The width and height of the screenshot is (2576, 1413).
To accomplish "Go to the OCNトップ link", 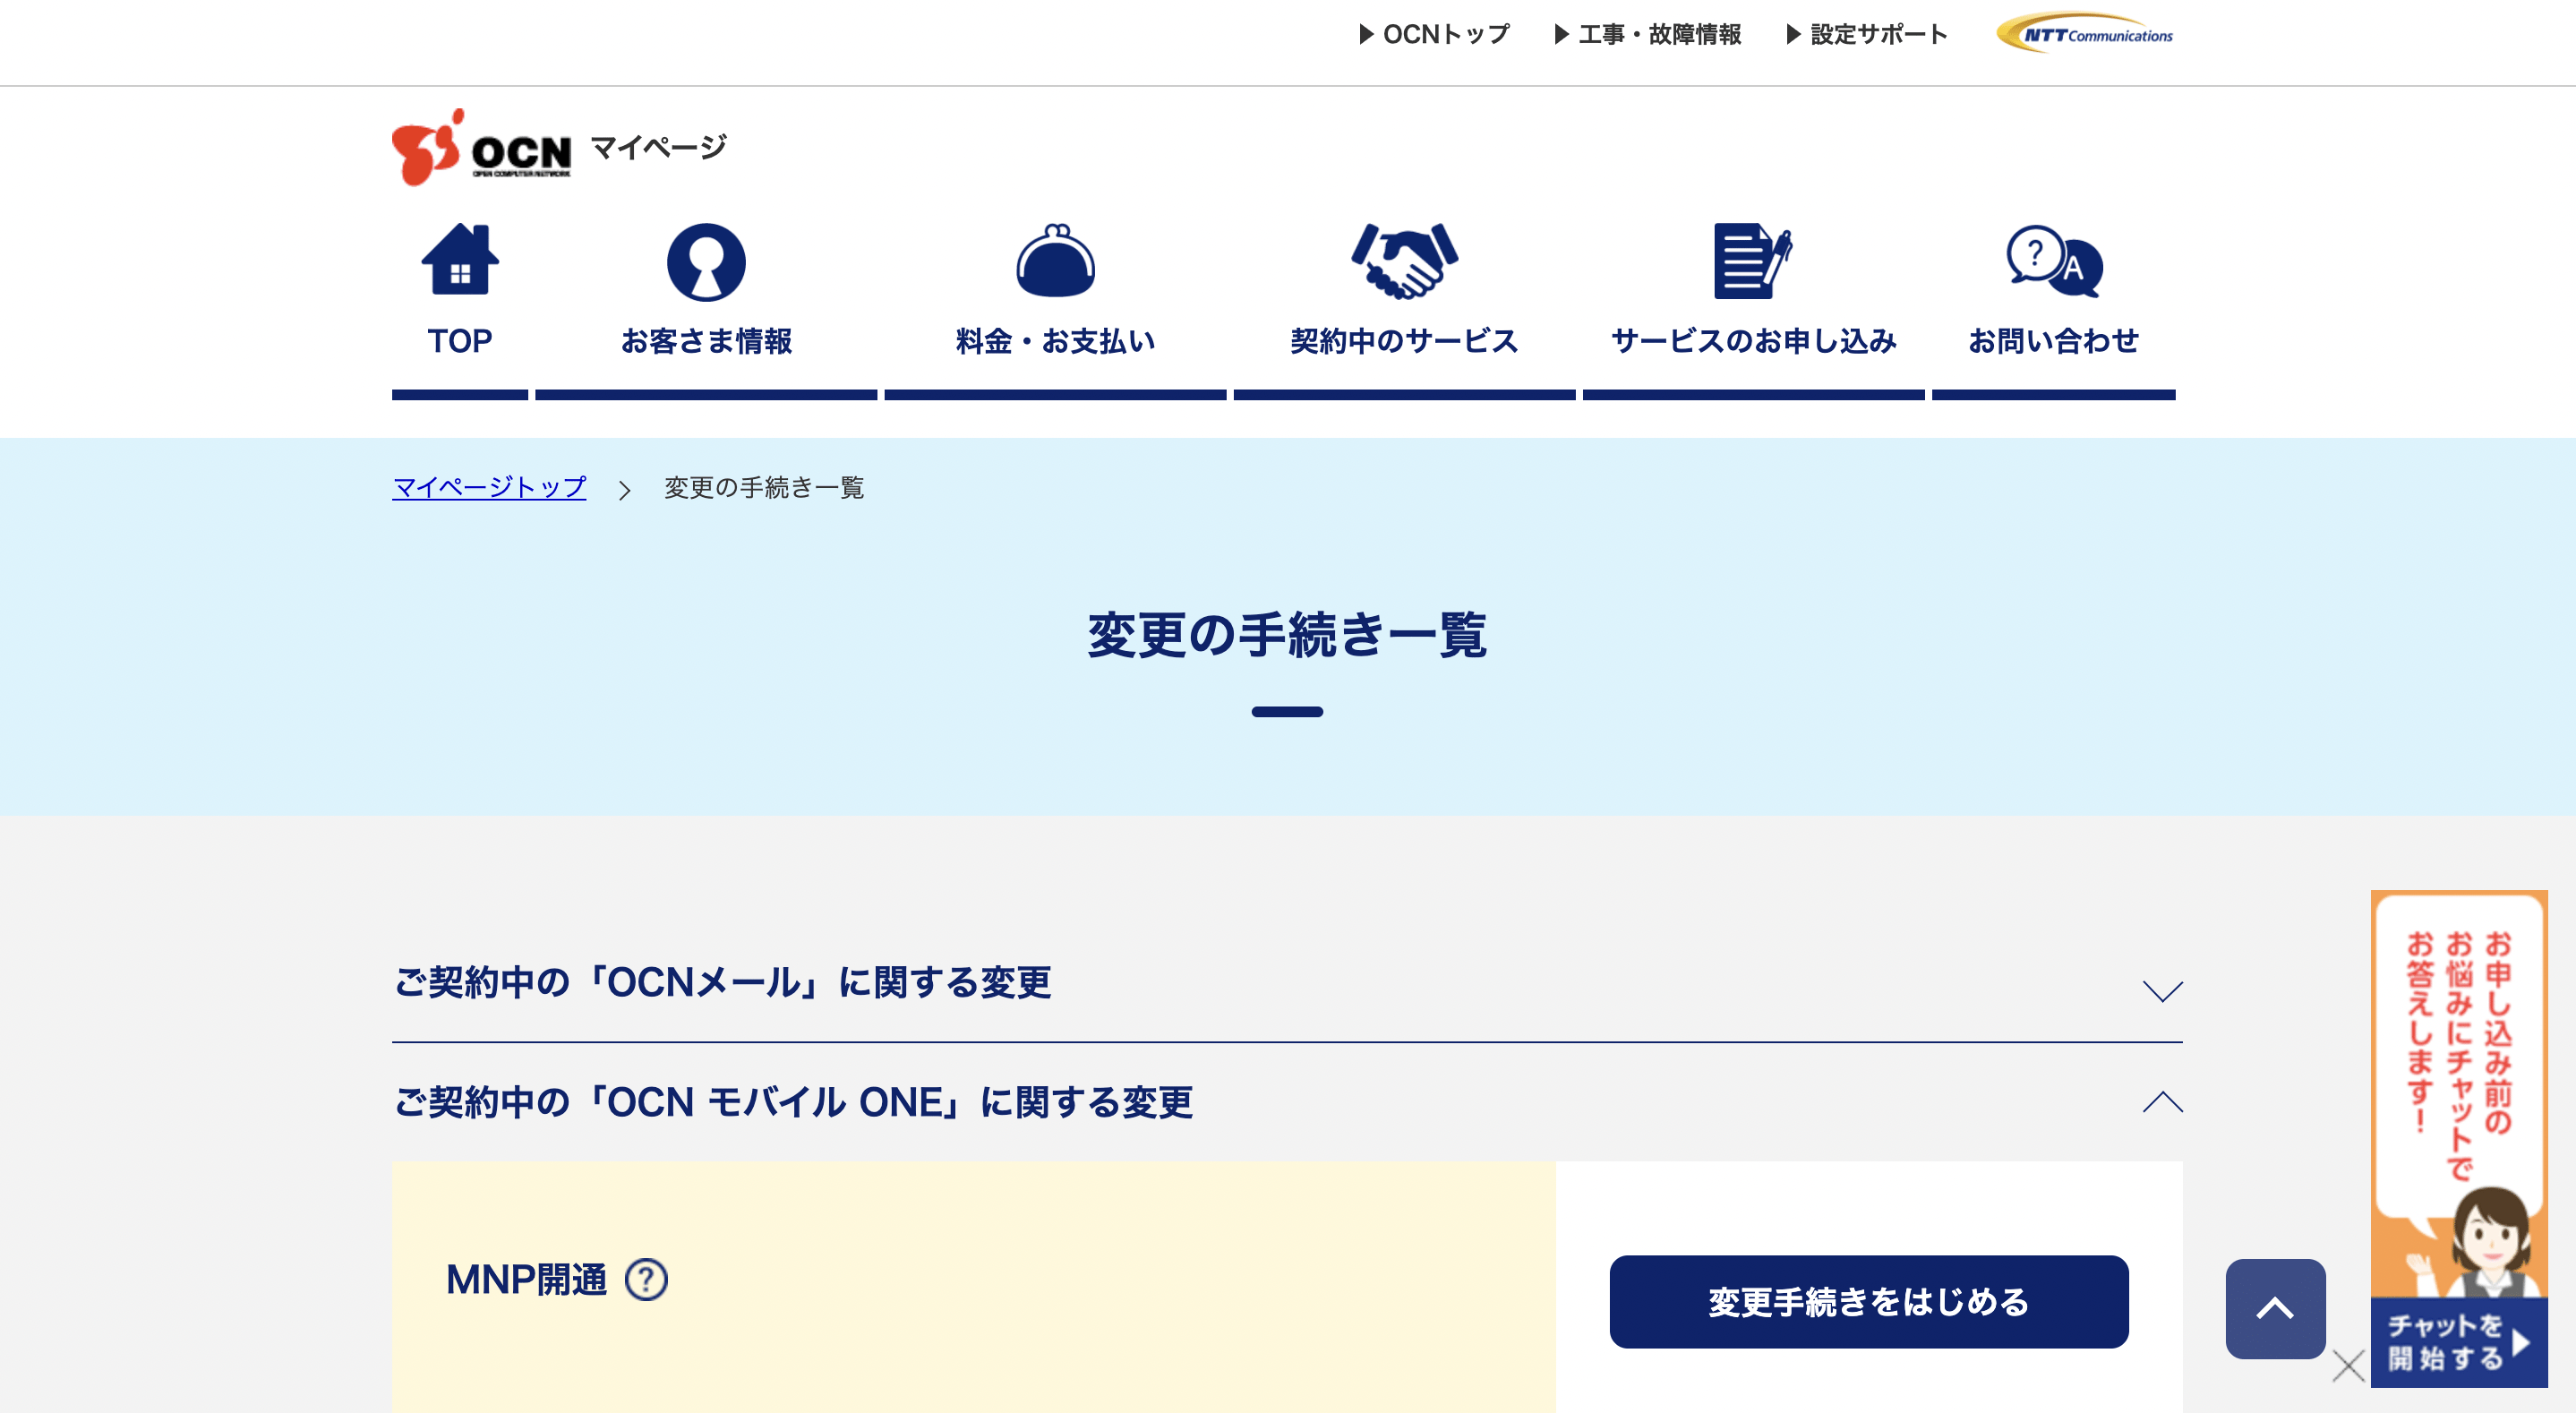I will (x=1435, y=34).
